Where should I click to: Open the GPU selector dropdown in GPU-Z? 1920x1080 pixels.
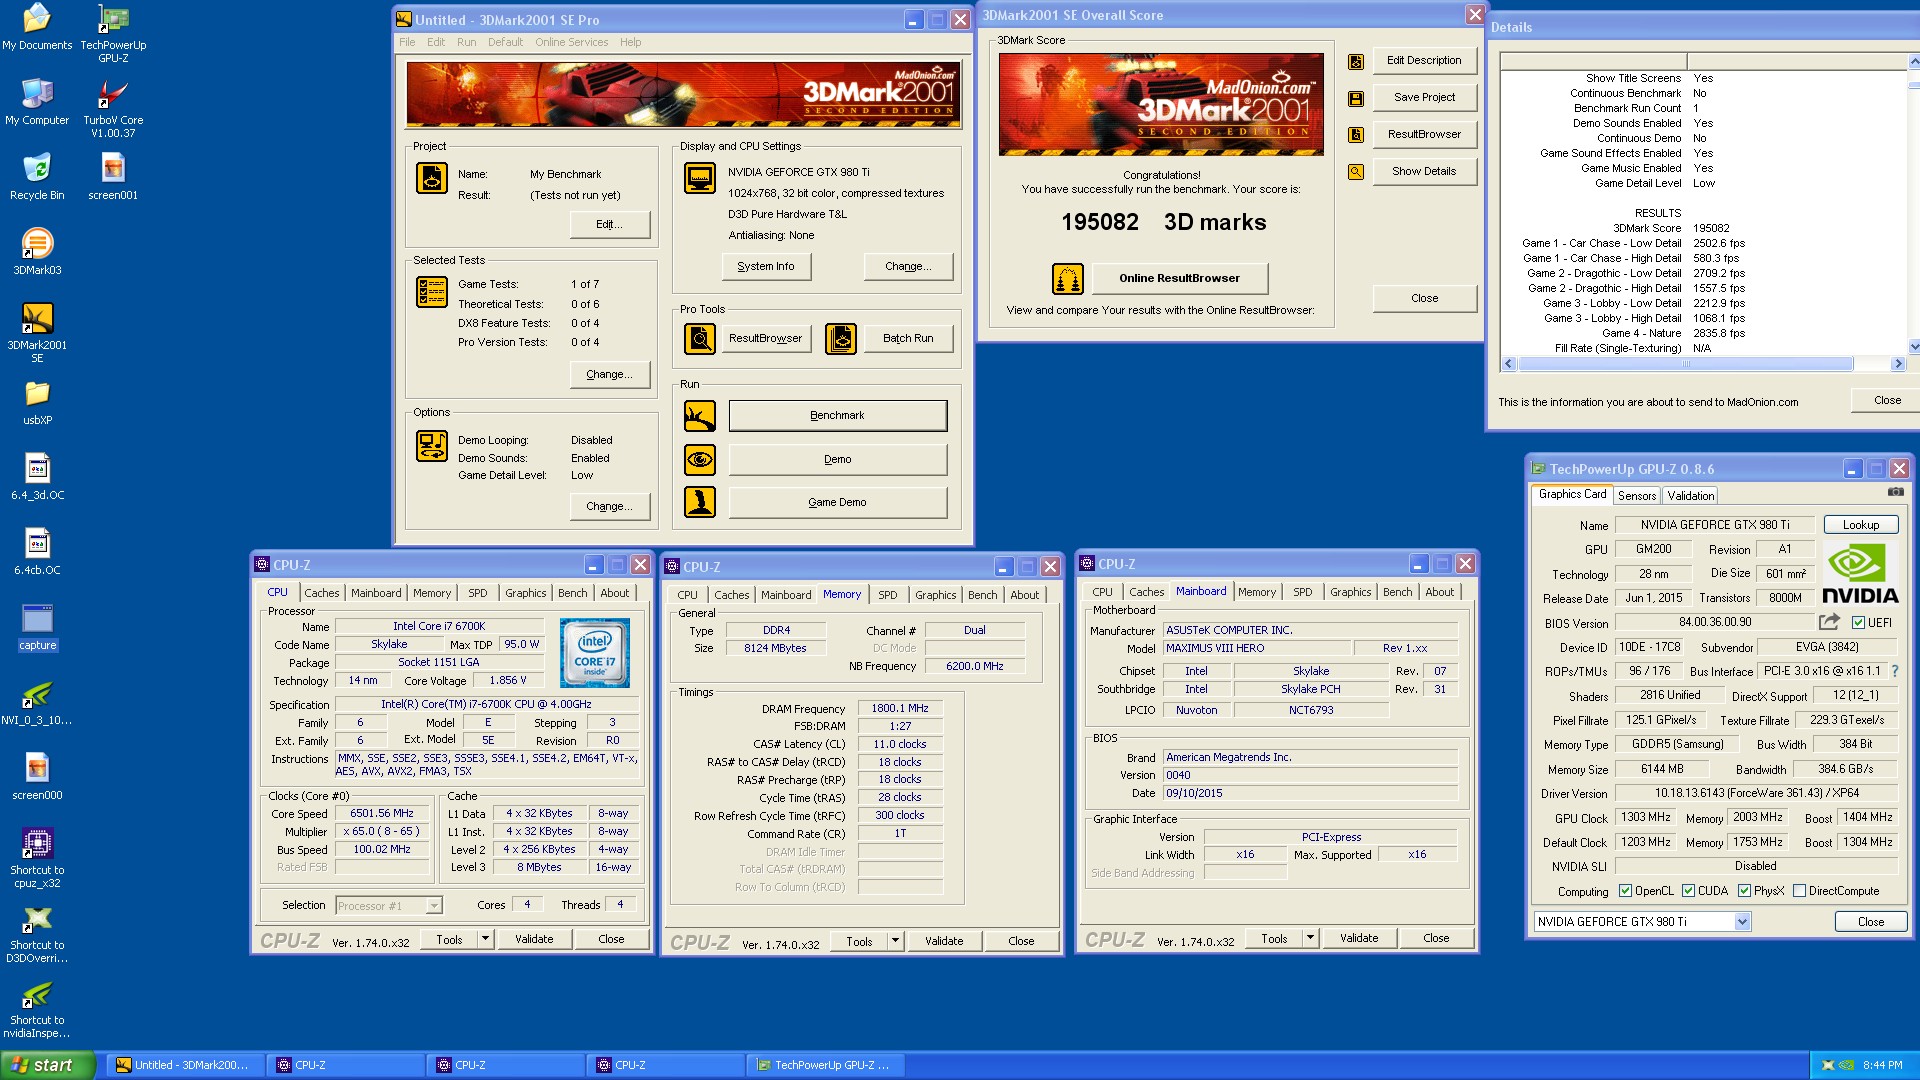pos(1742,922)
